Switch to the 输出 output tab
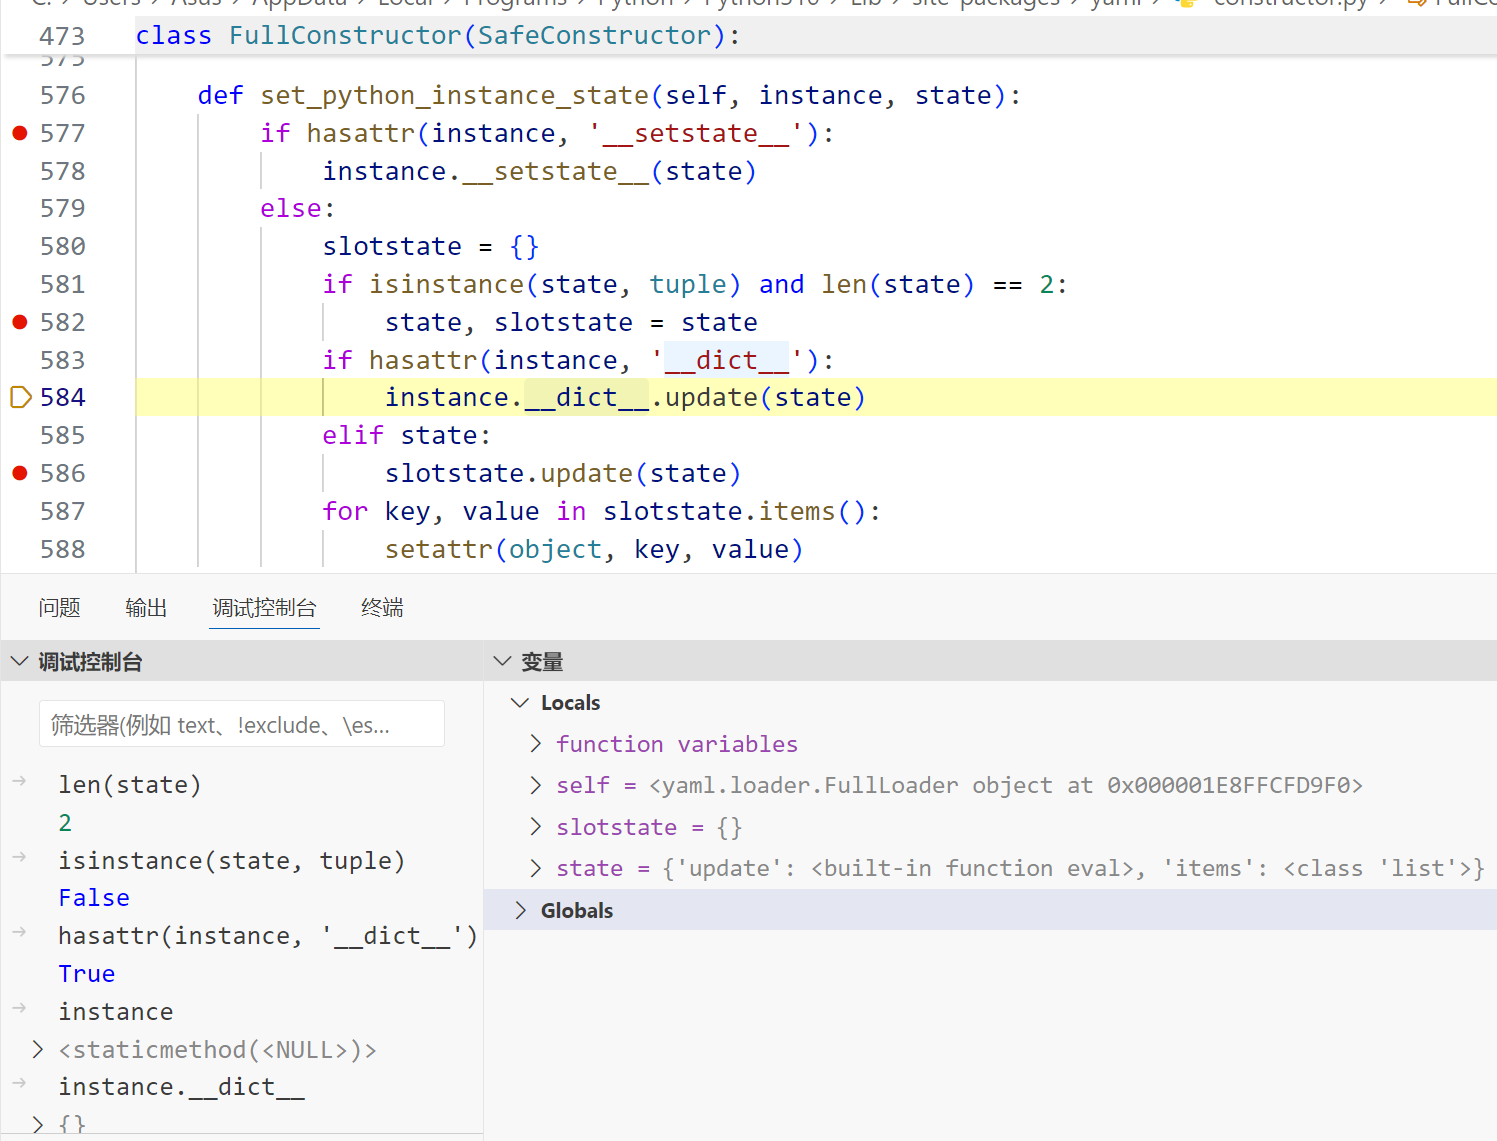The height and width of the screenshot is (1141, 1497). click(x=146, y=608)
